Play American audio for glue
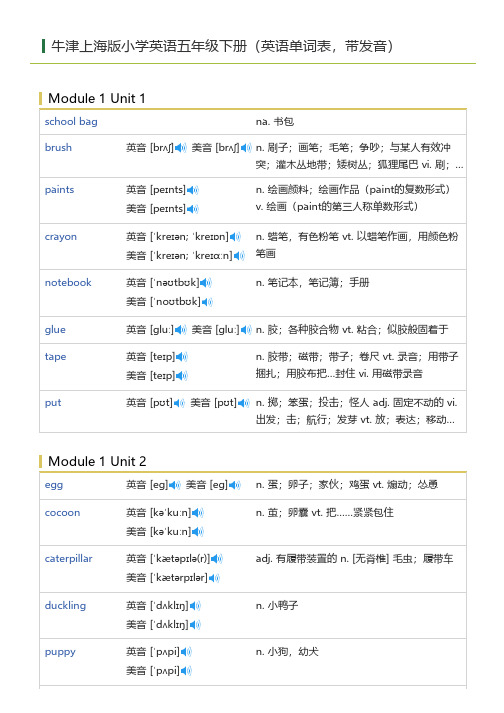Screen dimensions: 504x713 pos(246,330)
